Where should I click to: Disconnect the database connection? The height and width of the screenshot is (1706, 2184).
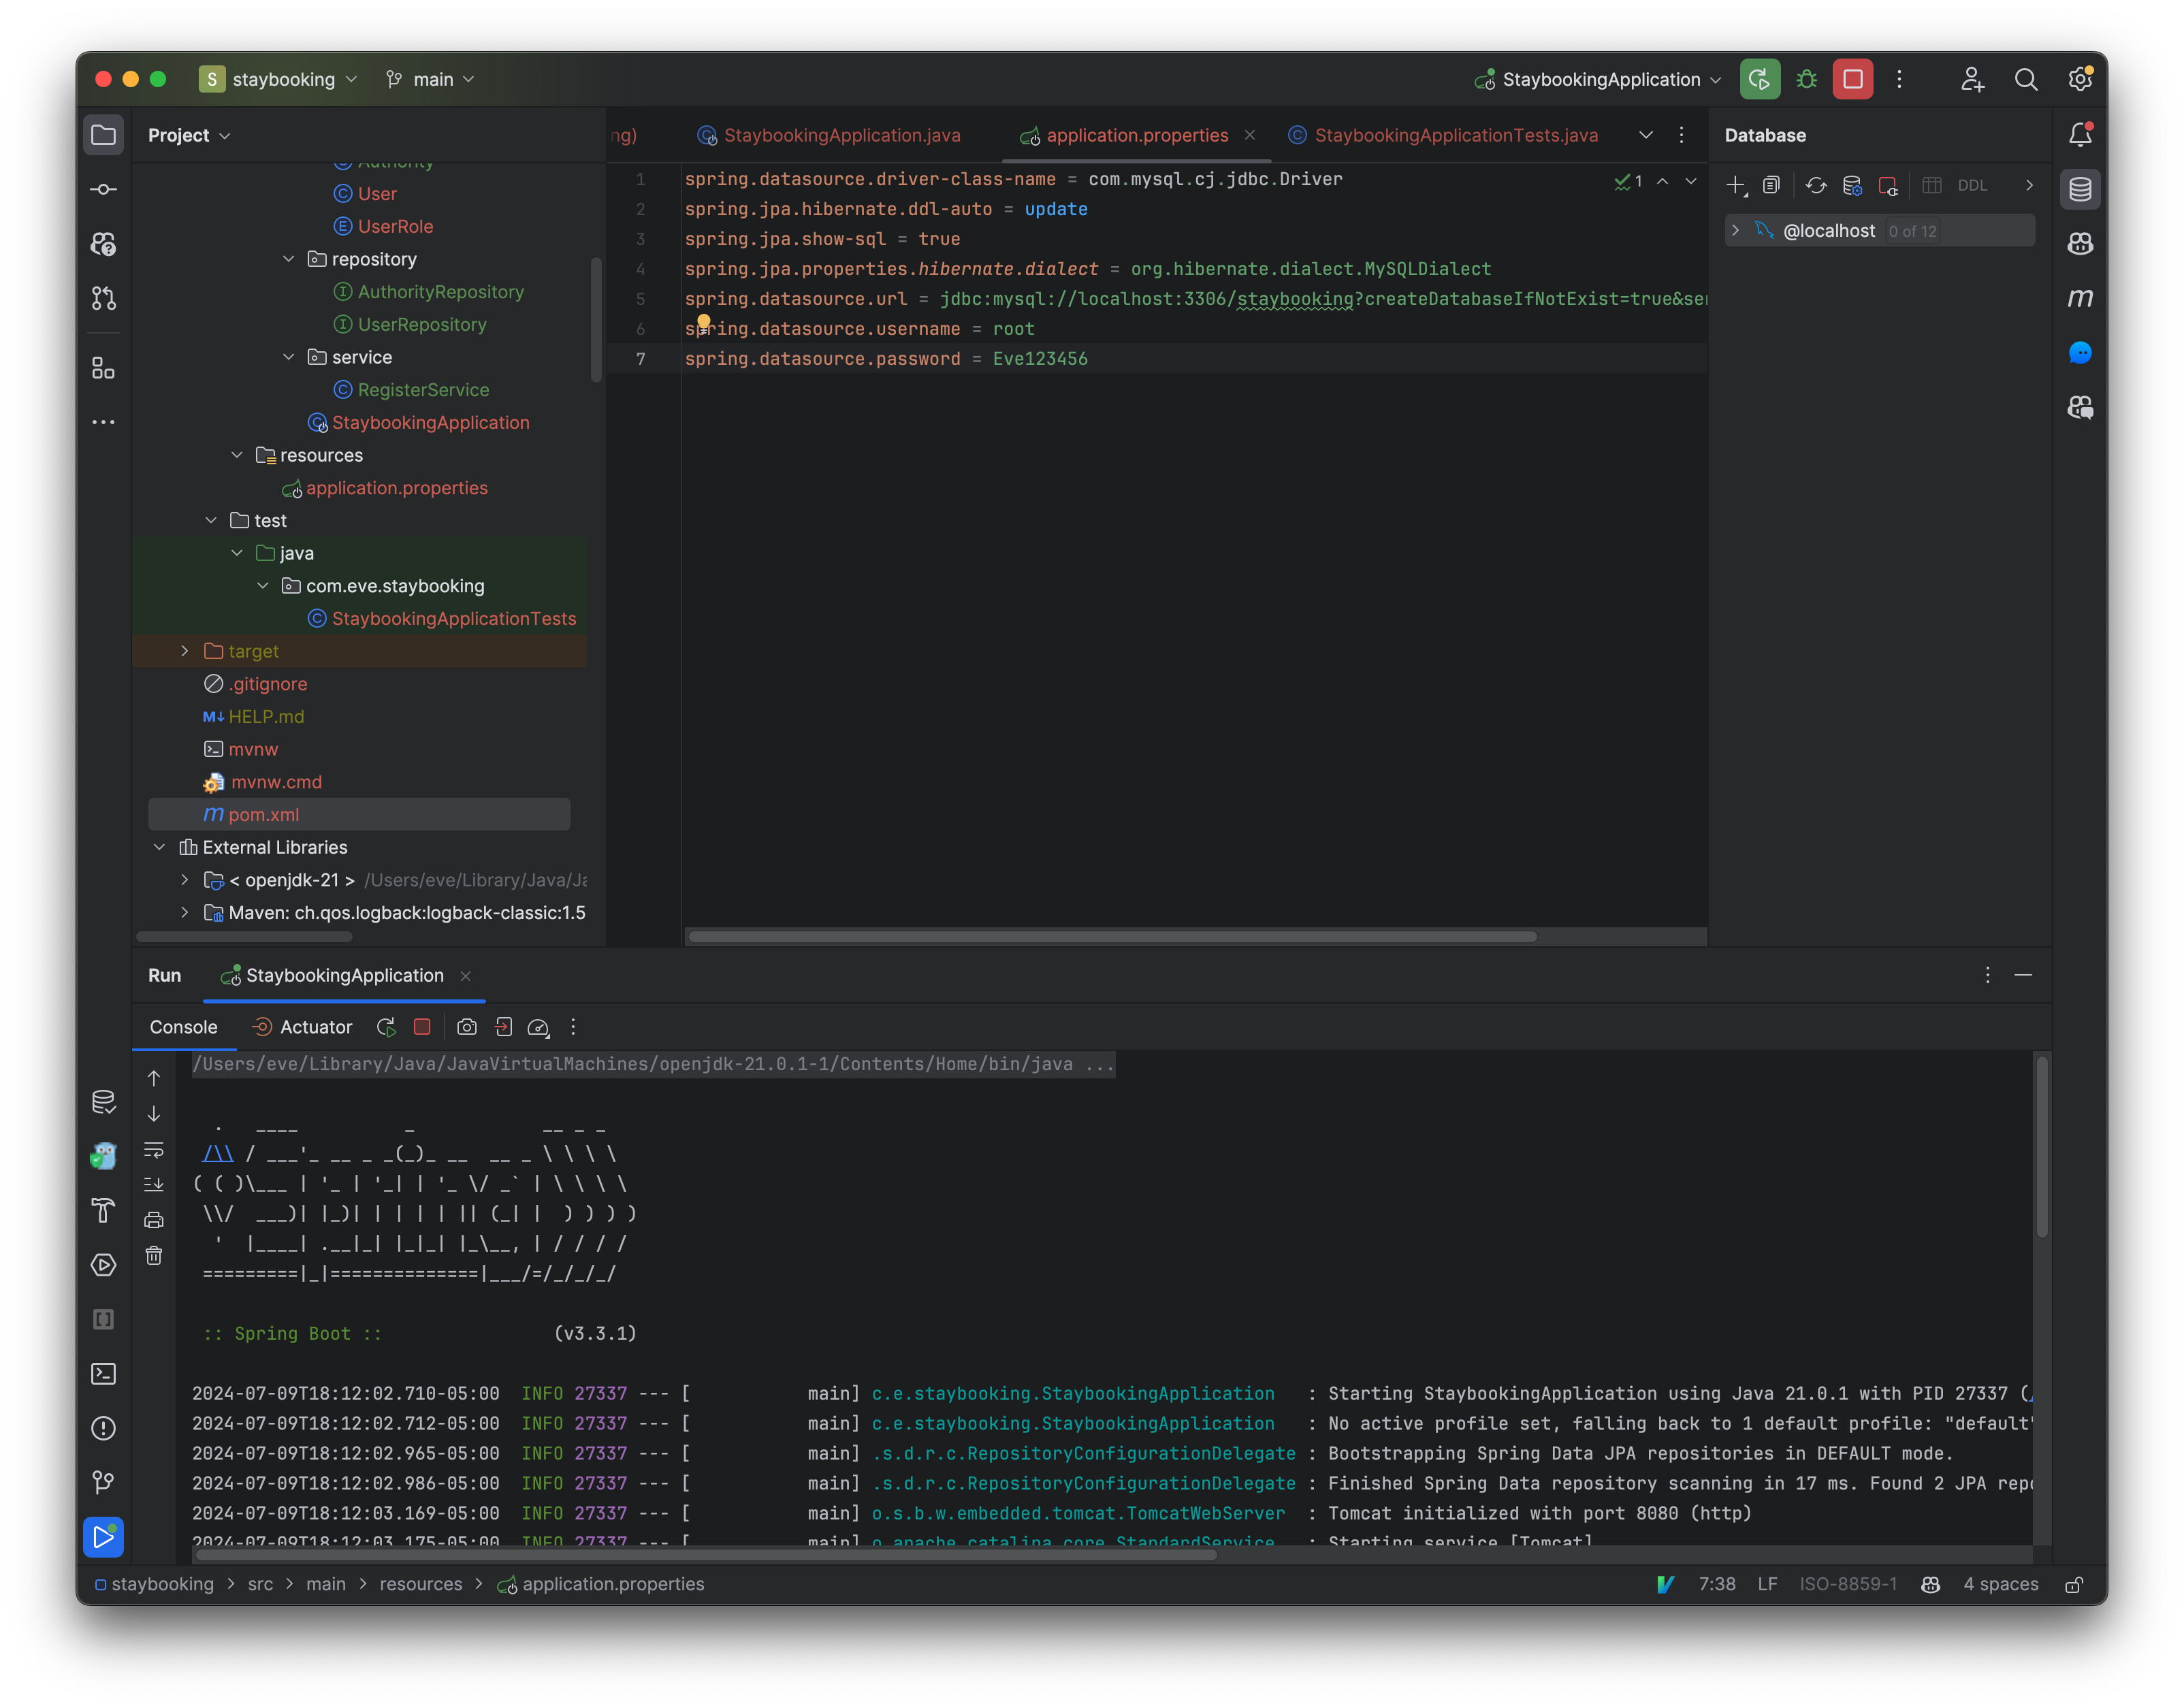[1888, 185]
